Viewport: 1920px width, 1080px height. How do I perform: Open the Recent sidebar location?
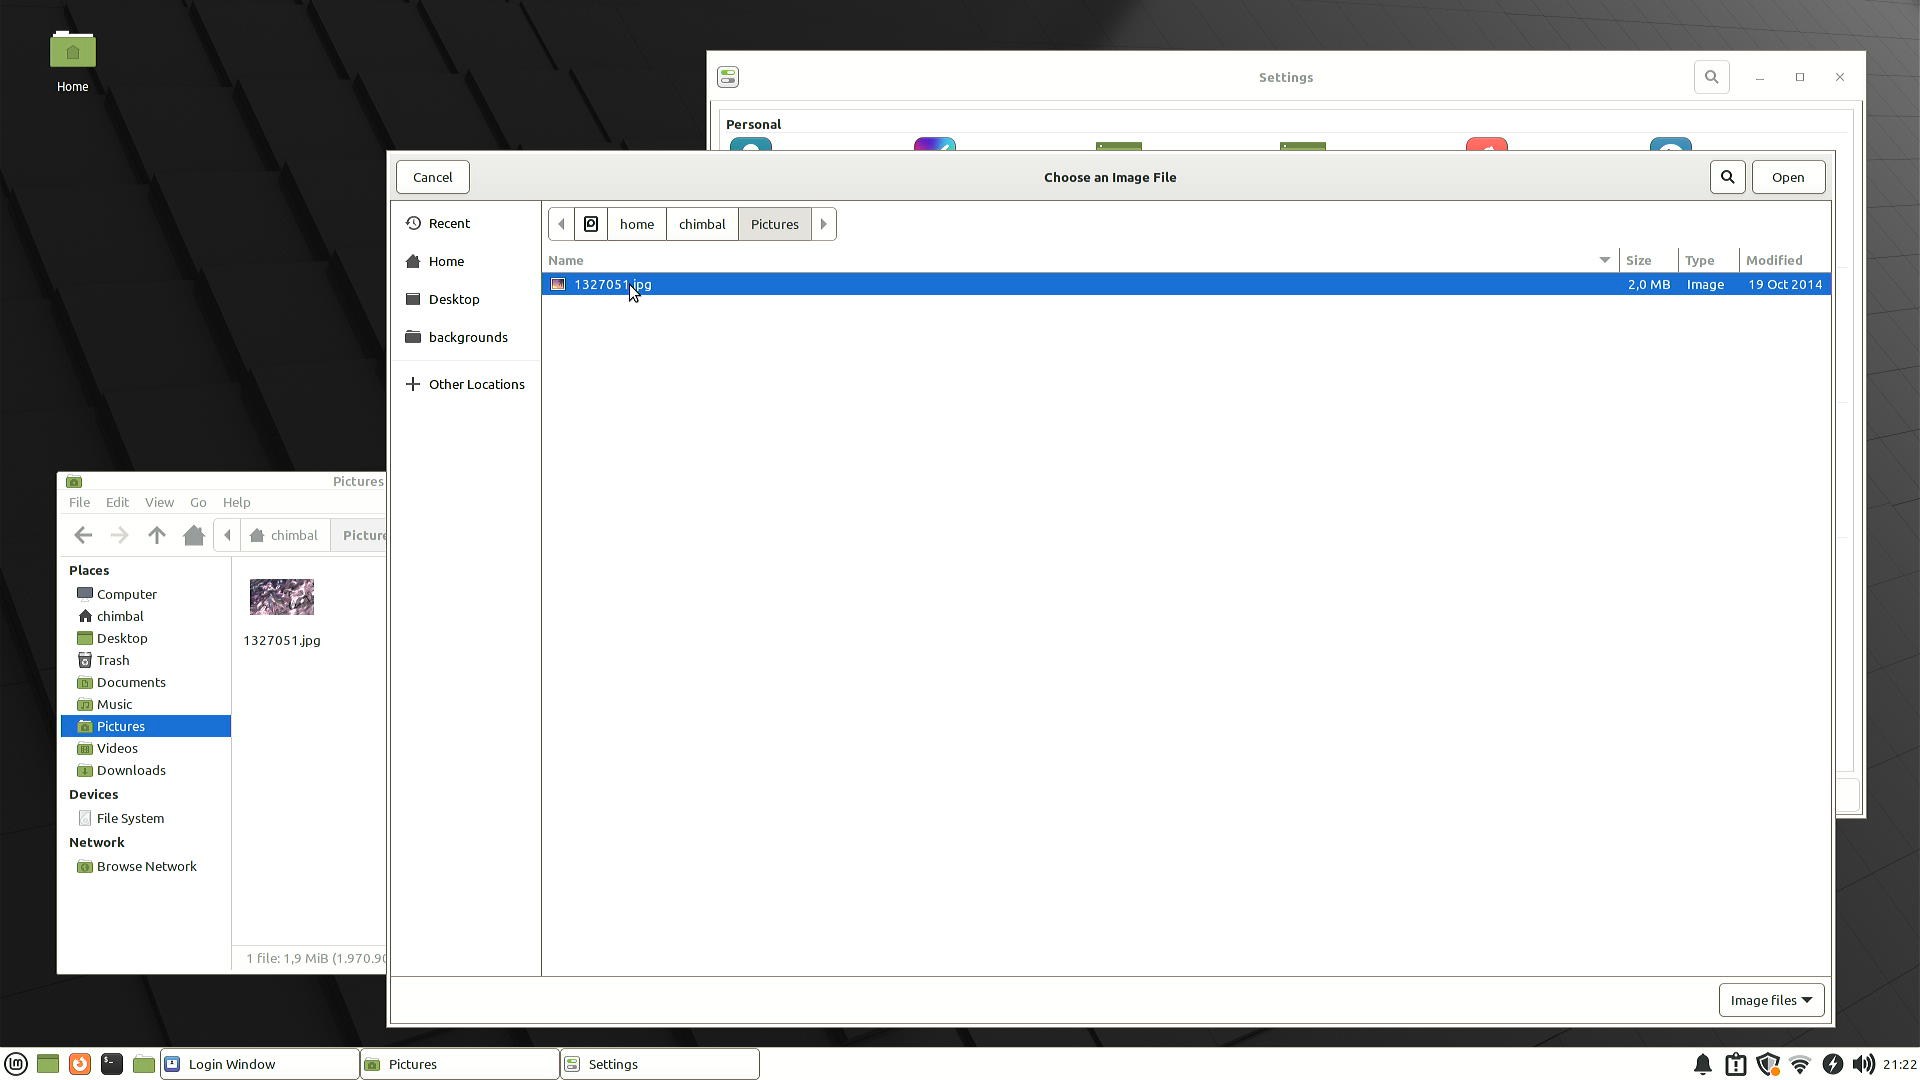(448, 223)
